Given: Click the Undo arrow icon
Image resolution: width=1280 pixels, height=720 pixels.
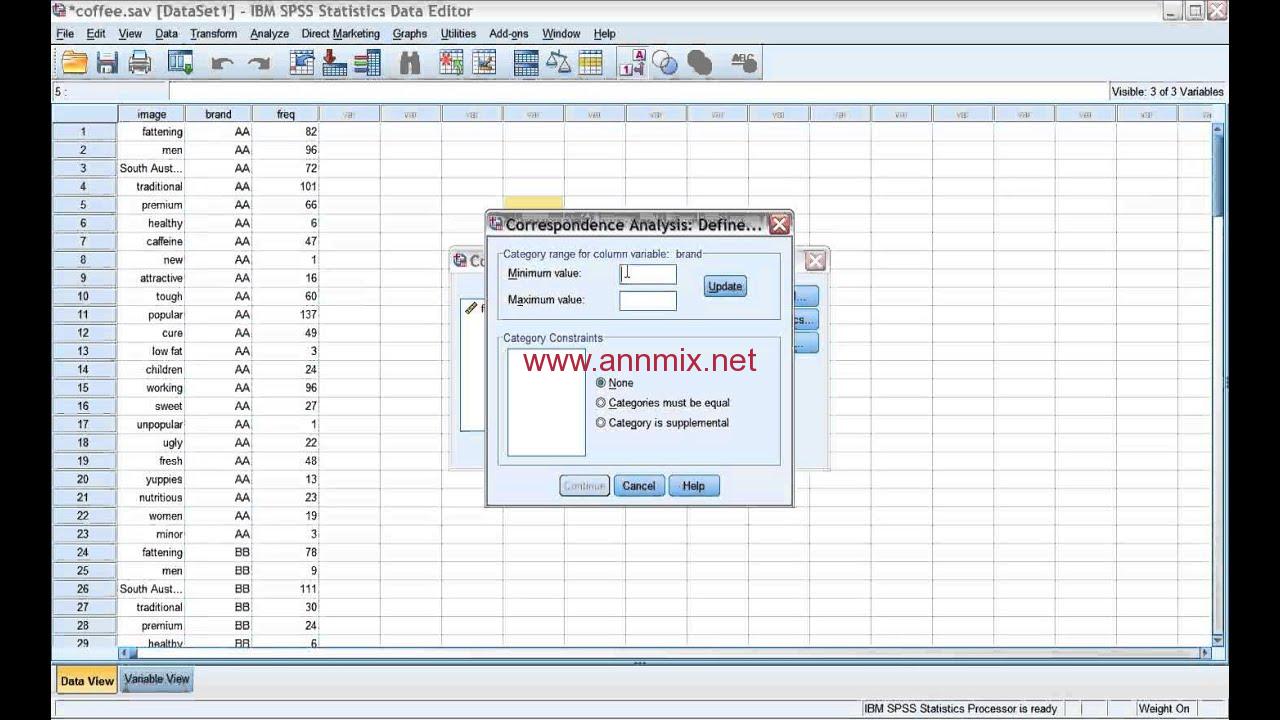Looking at the screenshot, I should (222, 64).
